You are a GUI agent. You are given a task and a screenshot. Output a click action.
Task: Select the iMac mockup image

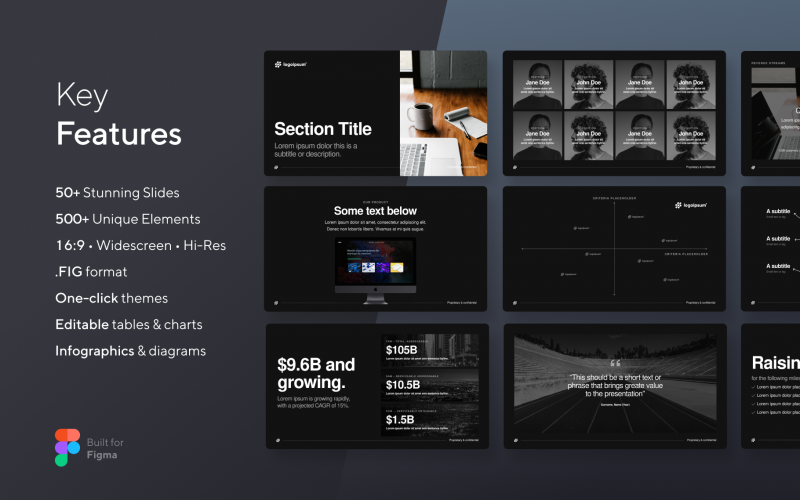[x=375, y=270]
